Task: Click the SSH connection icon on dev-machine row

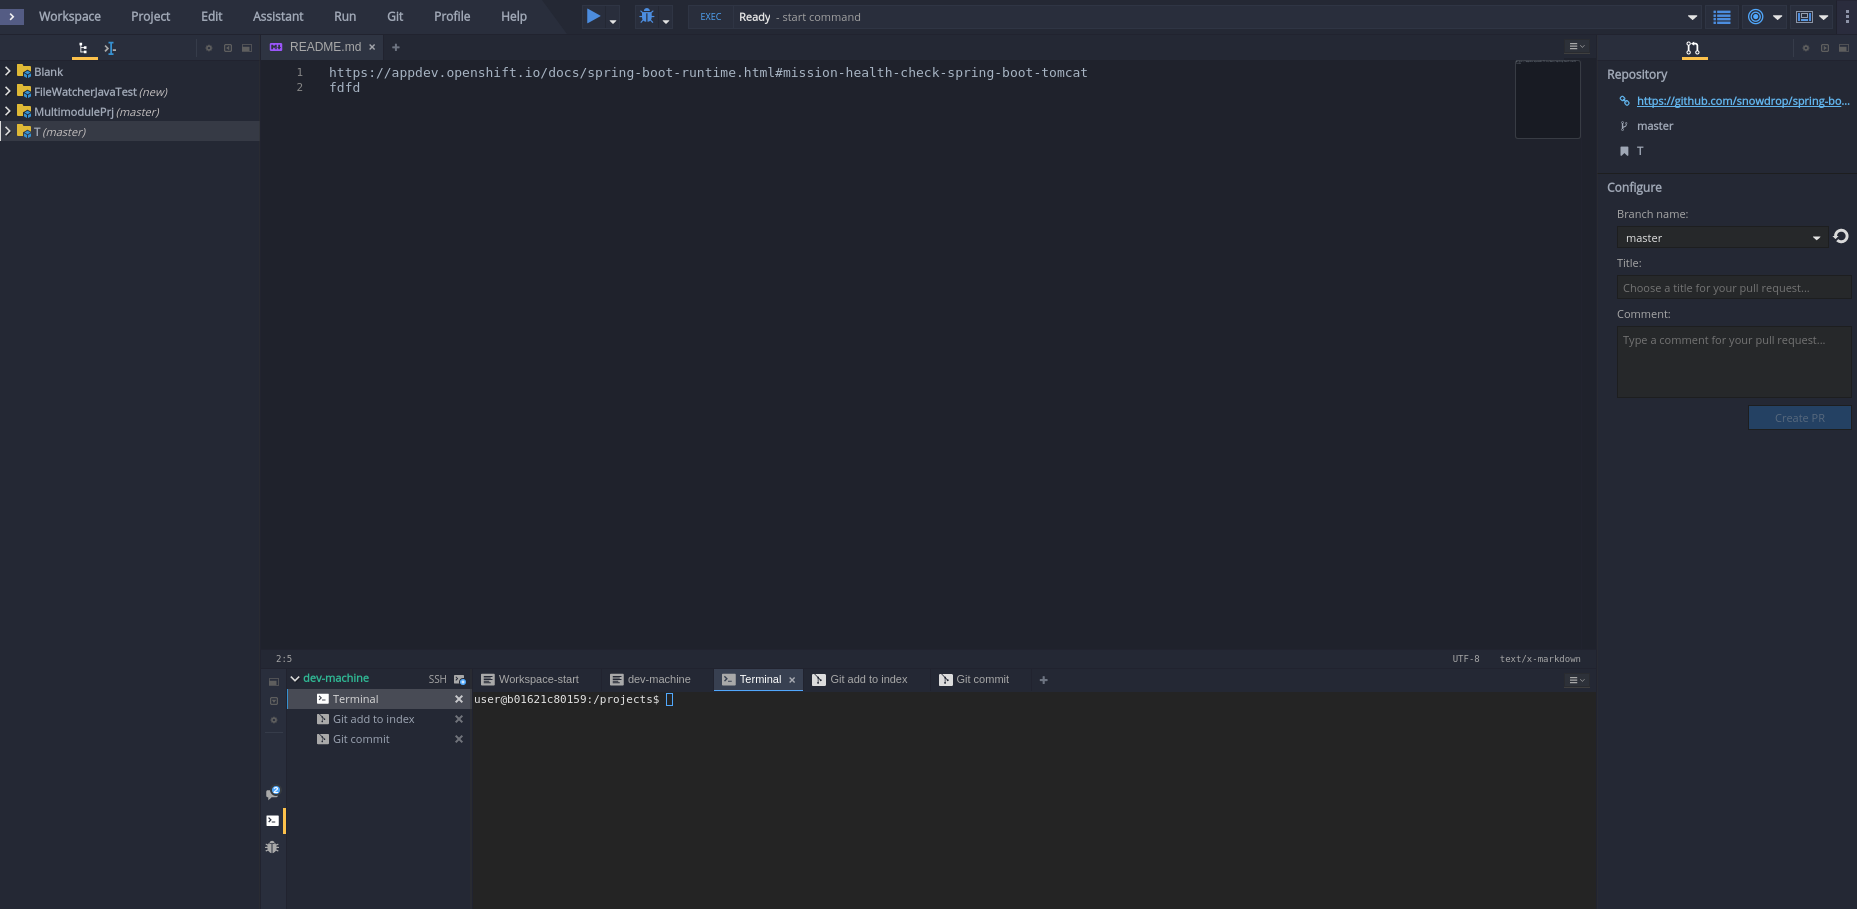Action: point(459,678)
